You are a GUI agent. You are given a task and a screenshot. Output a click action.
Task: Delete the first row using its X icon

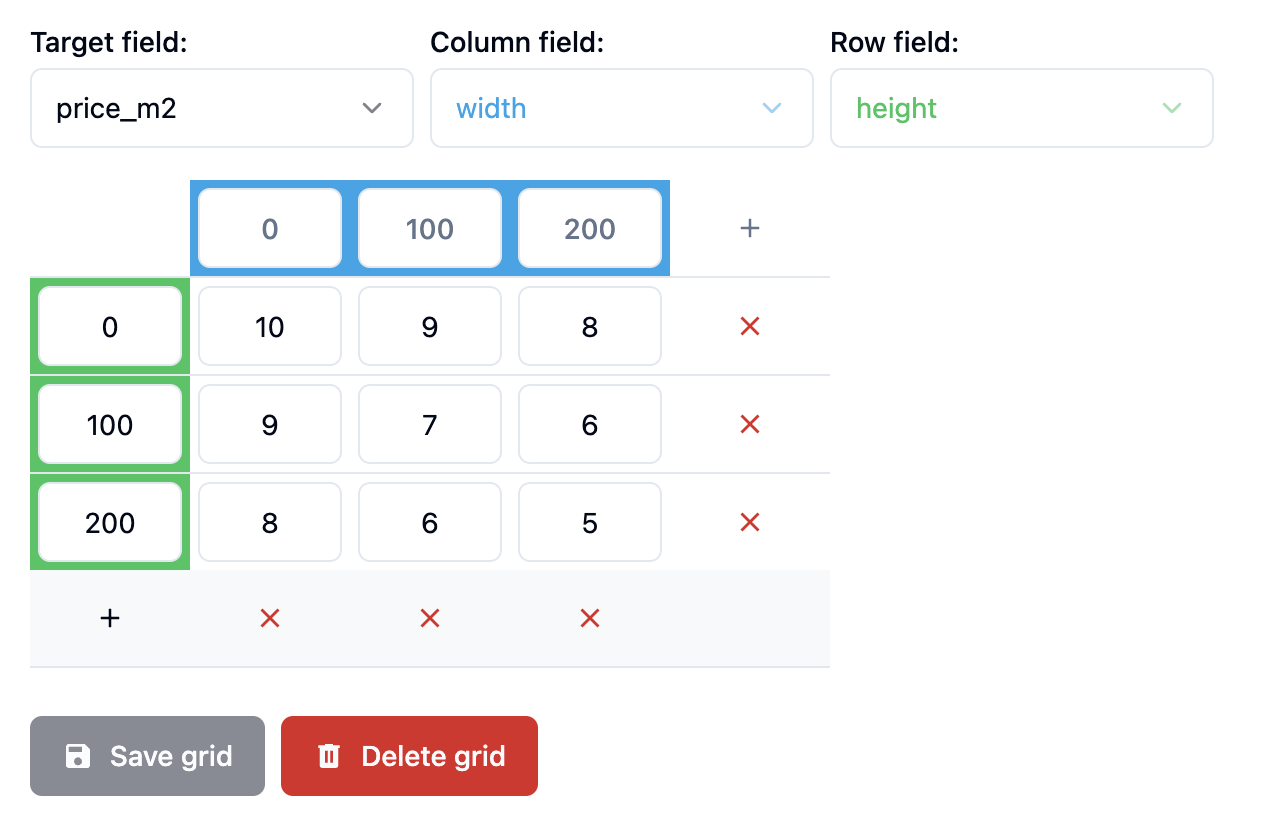[x=749, y=326]
